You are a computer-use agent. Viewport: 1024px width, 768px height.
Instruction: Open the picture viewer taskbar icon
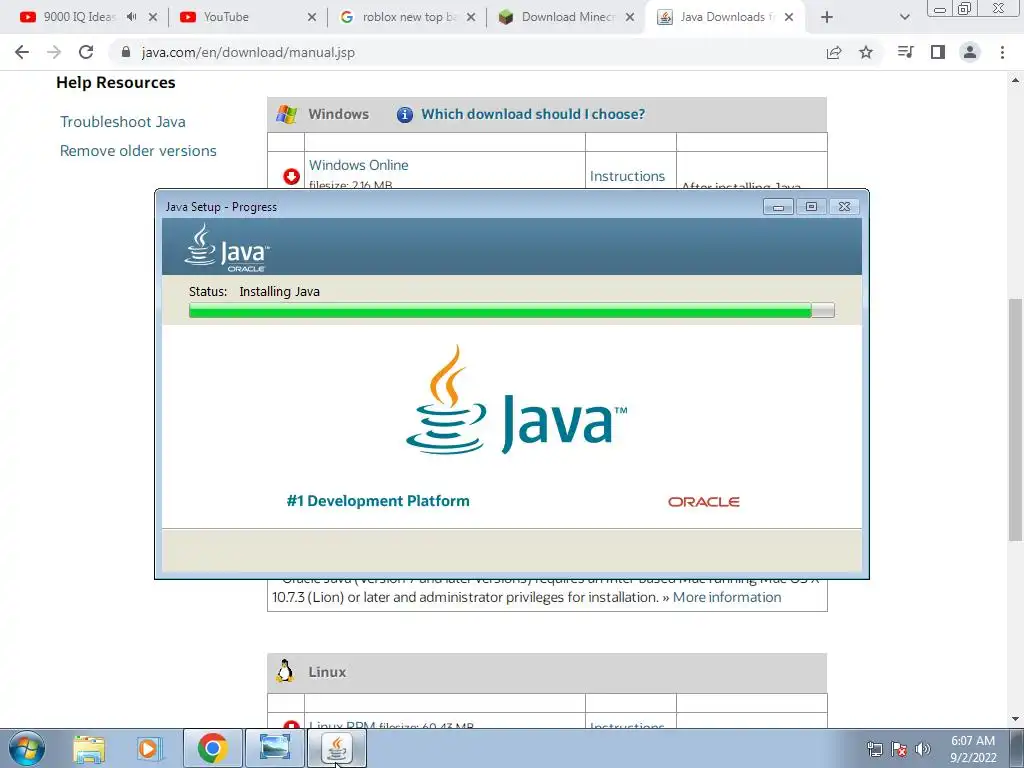[274, 748]
